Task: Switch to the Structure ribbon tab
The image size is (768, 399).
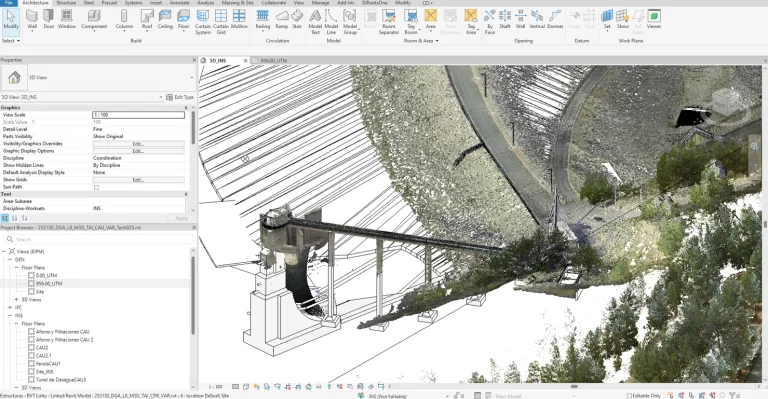Action: pyautogui.click(x=66, y=3)
